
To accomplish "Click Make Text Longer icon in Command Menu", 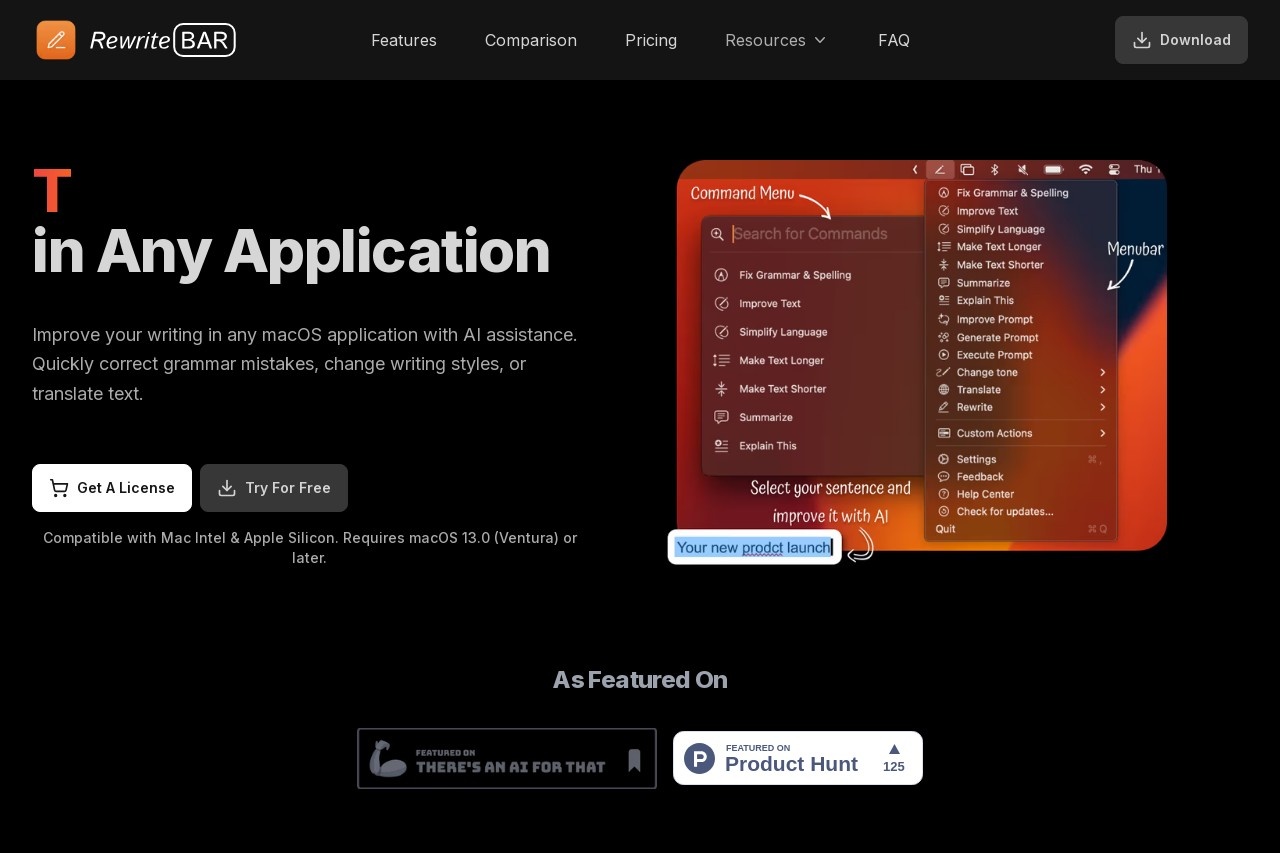I will point(721,360).
